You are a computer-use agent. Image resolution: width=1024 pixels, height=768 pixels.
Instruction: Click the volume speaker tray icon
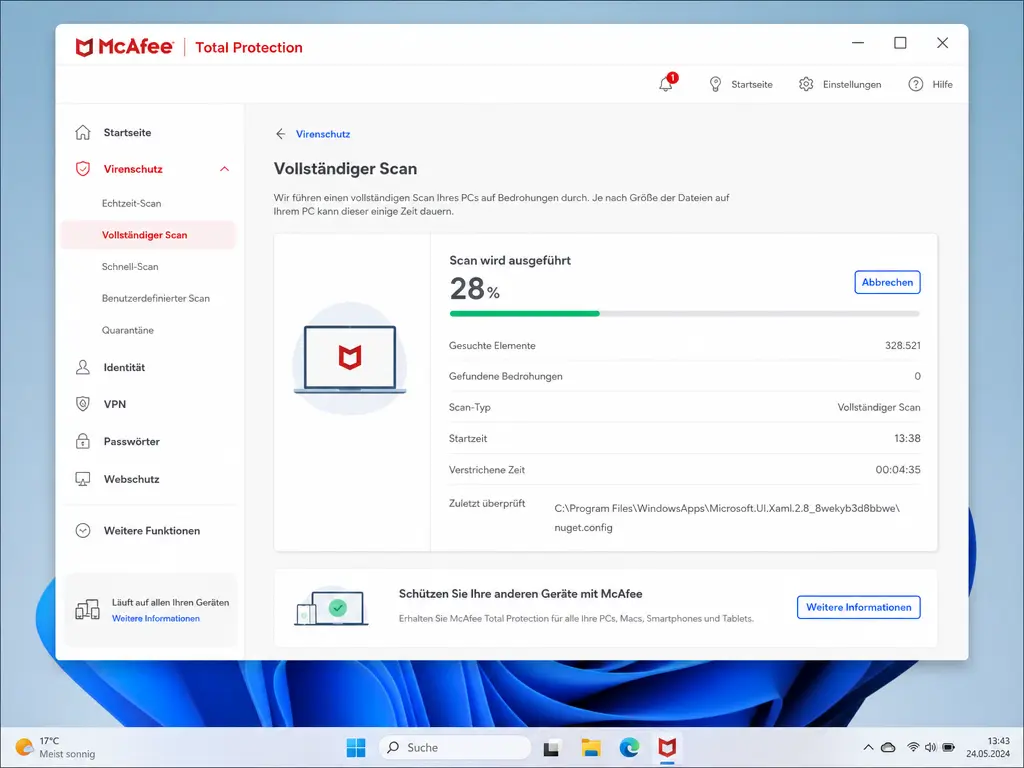[931, 748]
